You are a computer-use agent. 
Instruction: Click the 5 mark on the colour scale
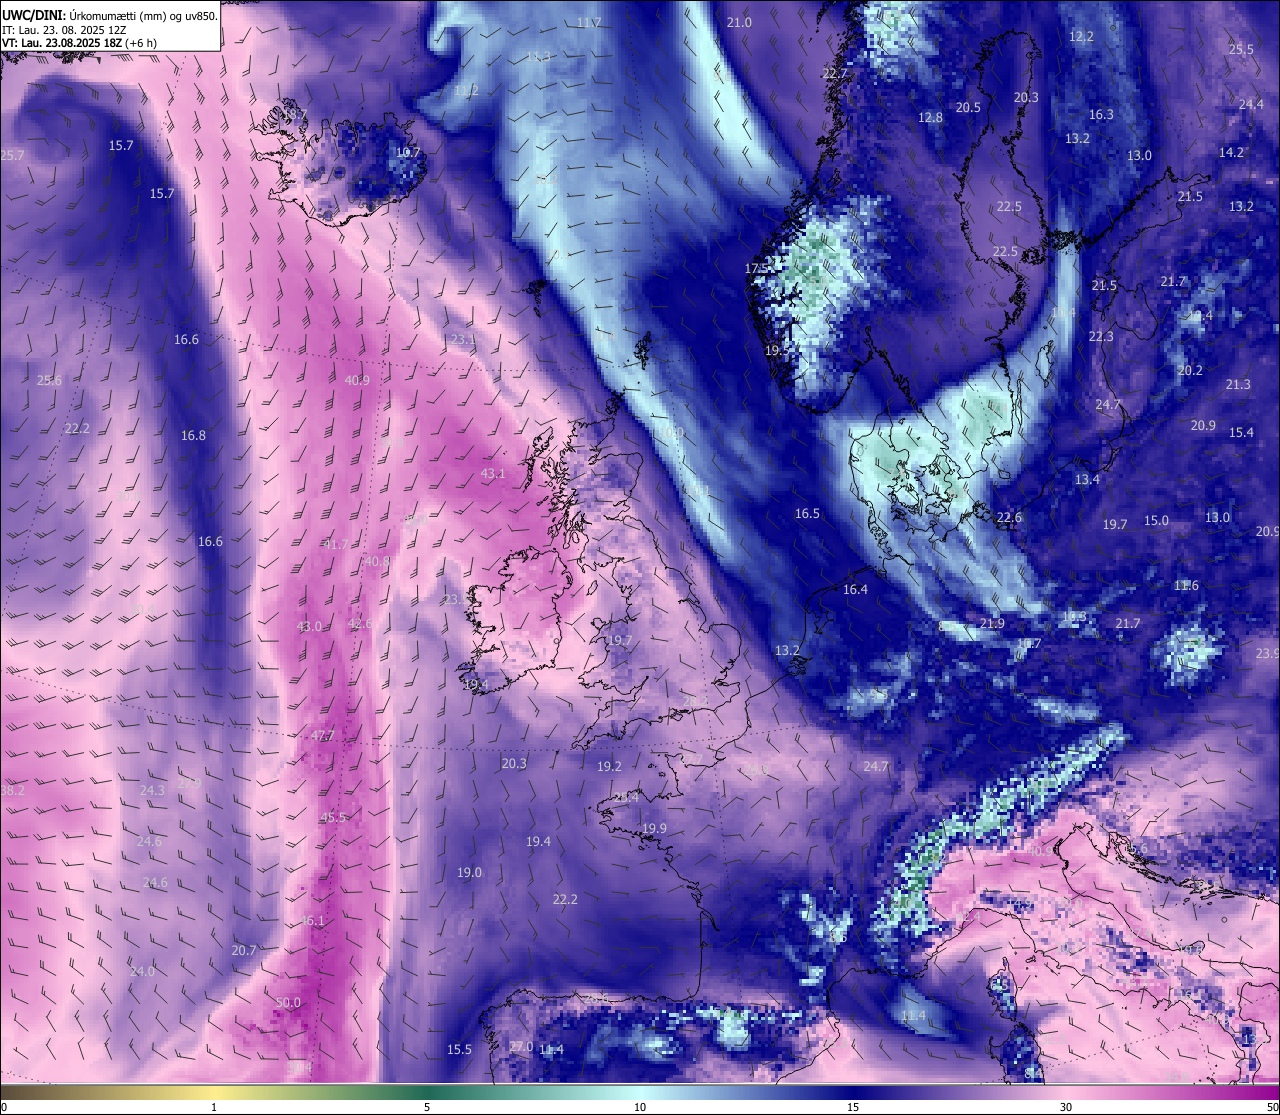[427, 1107]
